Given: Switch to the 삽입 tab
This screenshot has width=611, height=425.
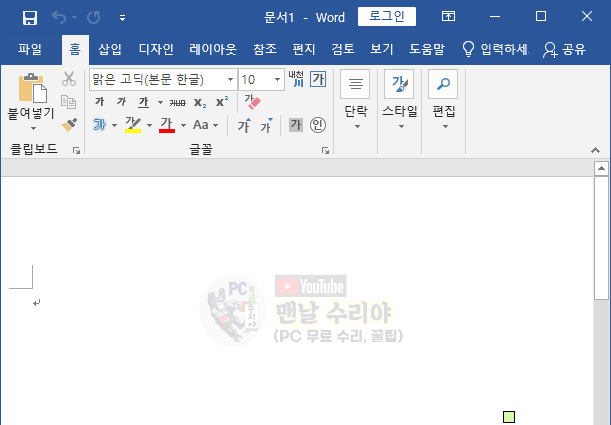Looking at the screenshot, I should pyautogui.click(x=110, y=49).
